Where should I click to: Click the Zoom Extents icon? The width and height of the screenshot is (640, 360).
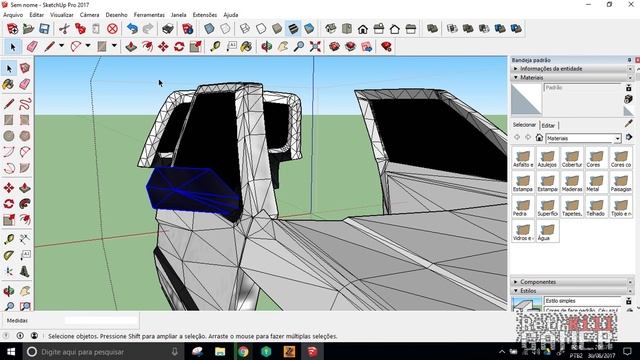coord(315,47)
